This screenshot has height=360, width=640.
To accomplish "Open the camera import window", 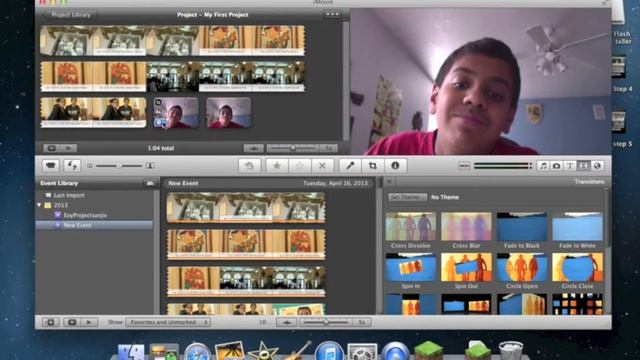I will pos(51,166).
